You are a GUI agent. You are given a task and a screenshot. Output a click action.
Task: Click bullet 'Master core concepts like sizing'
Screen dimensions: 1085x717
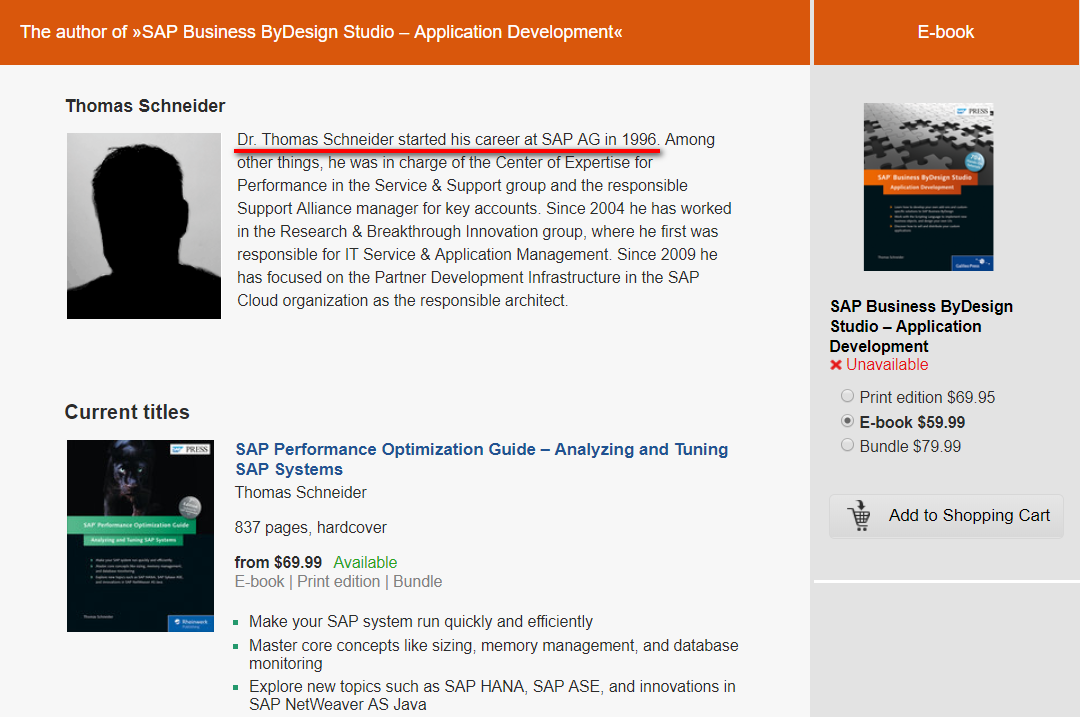(493, 654)
